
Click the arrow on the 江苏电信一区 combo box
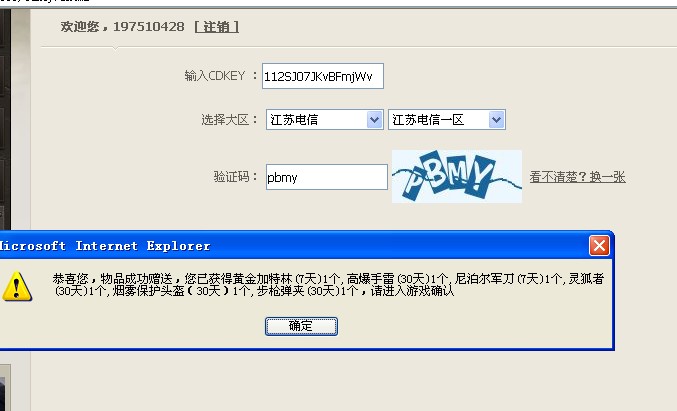click(x=497, y=120)
